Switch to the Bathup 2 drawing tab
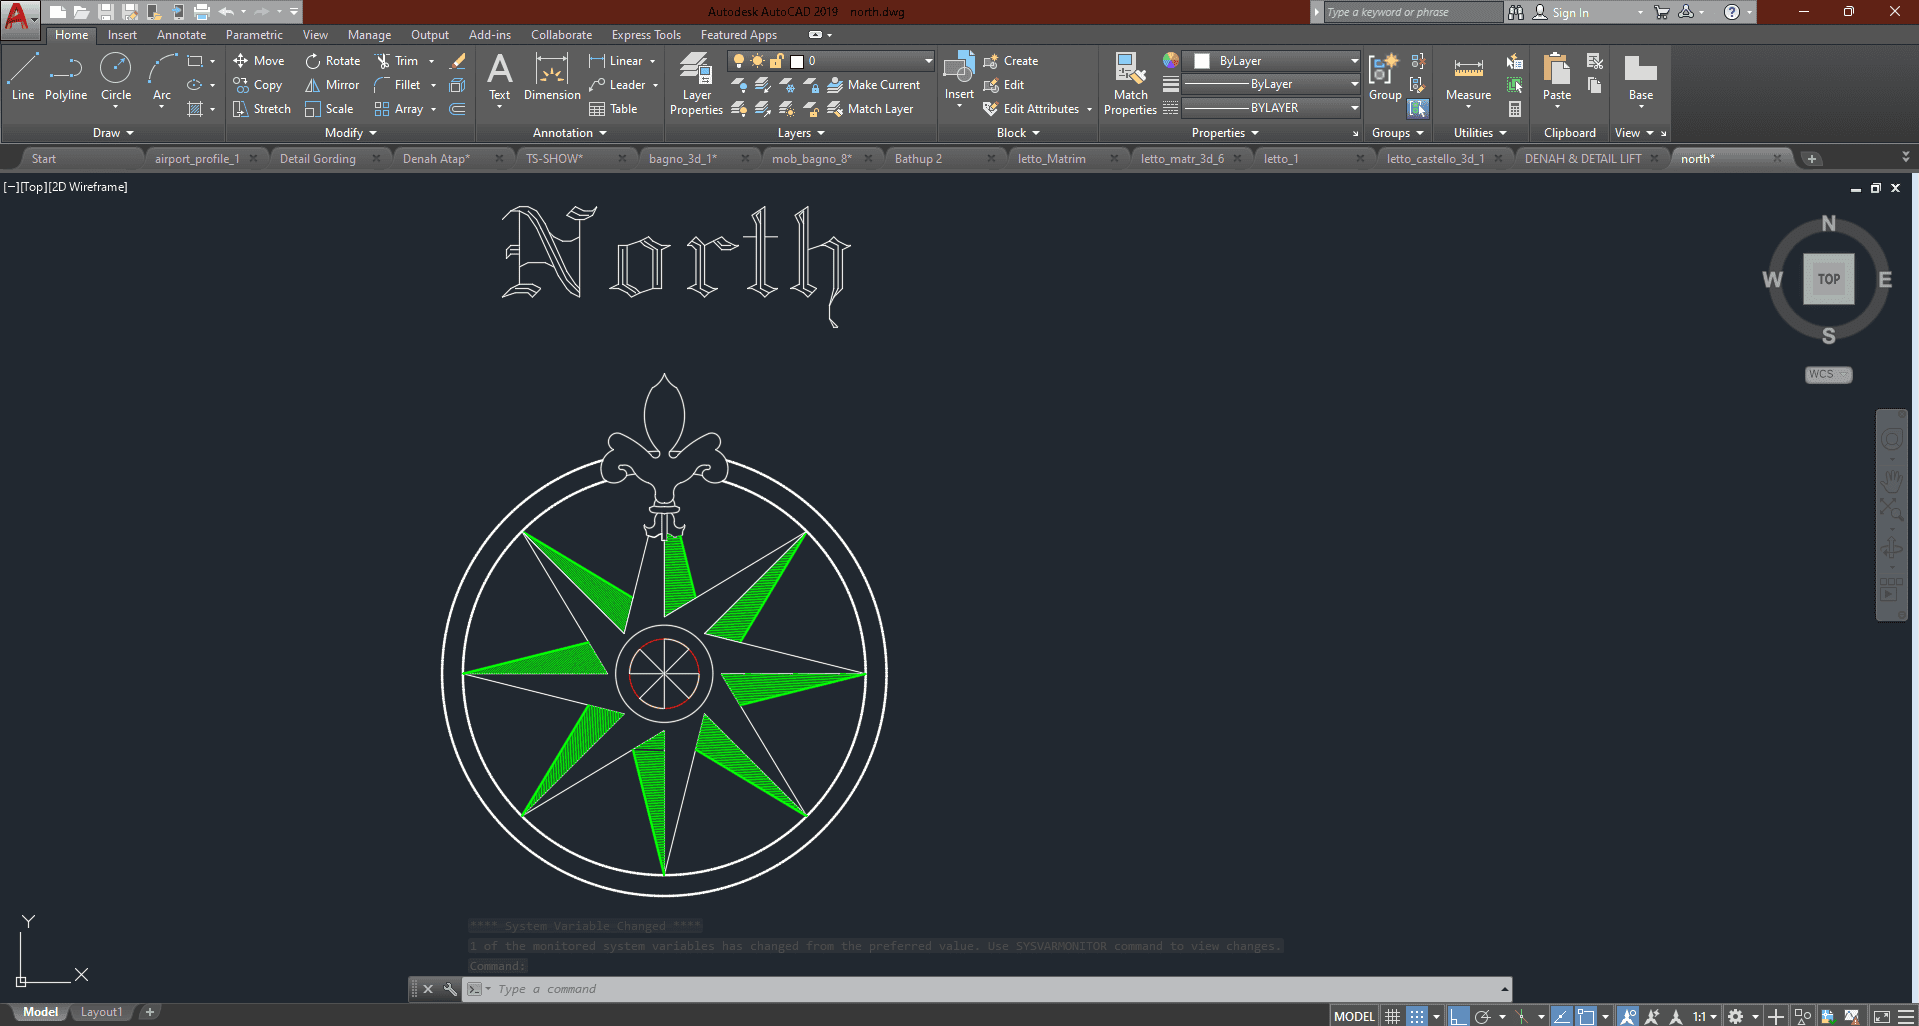 pos(918,159)
